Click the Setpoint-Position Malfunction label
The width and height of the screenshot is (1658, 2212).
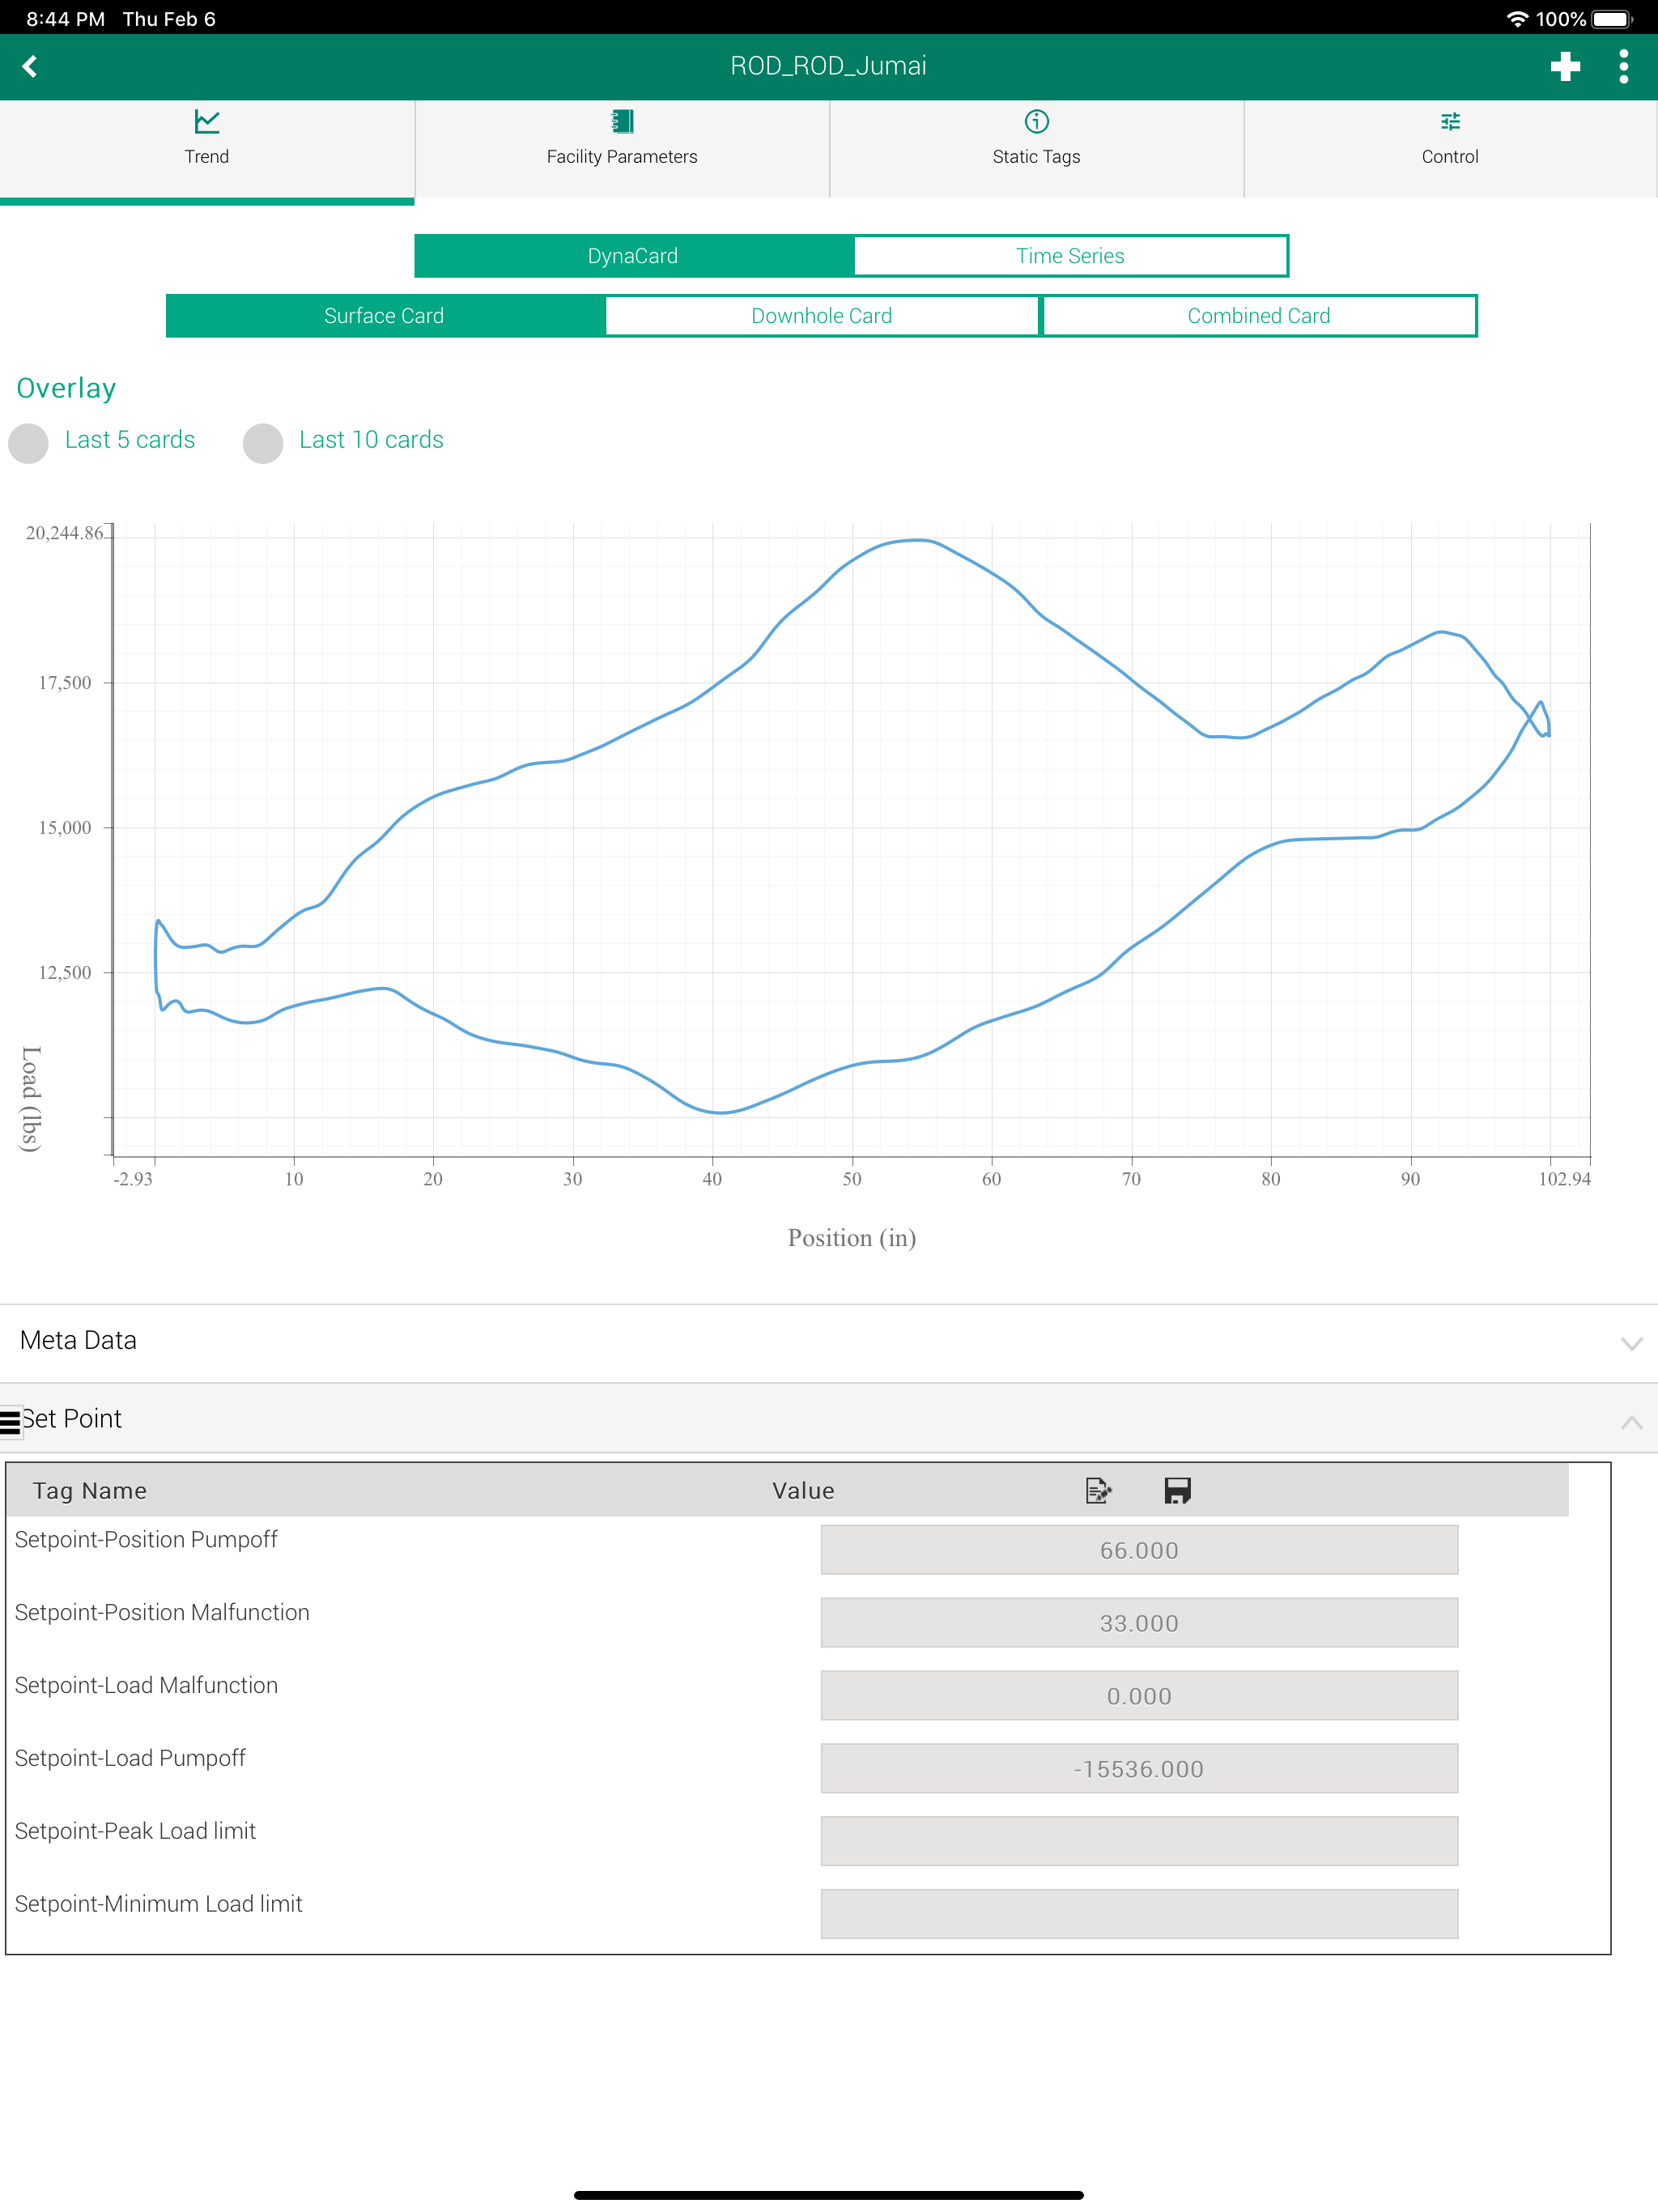pyautogui.click(x=162, y=1612)
